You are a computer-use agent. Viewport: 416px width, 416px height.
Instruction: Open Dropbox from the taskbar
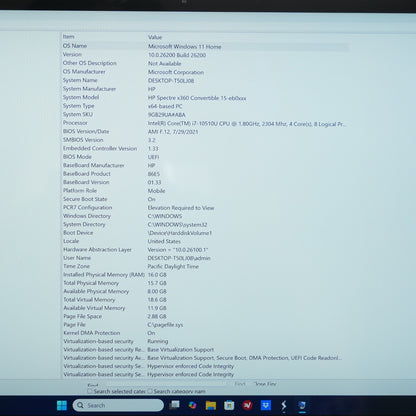pos(266,405)
